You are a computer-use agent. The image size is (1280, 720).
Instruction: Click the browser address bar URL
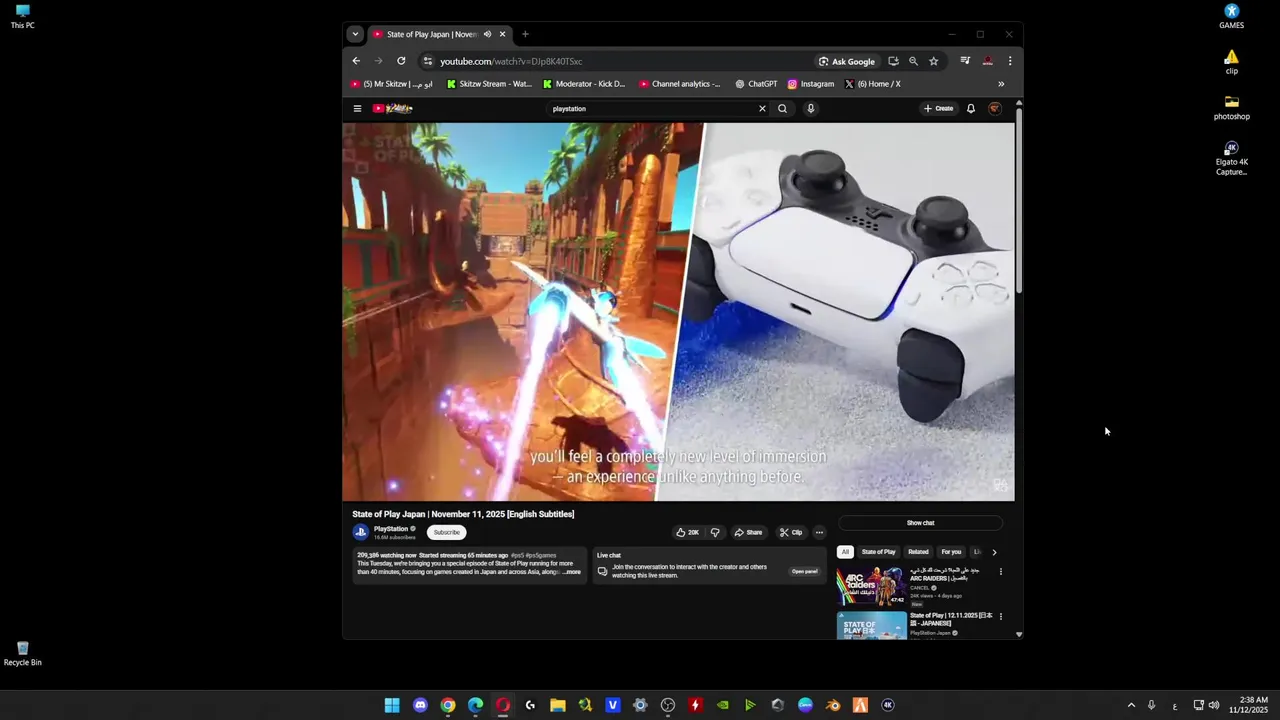[511, 61]
